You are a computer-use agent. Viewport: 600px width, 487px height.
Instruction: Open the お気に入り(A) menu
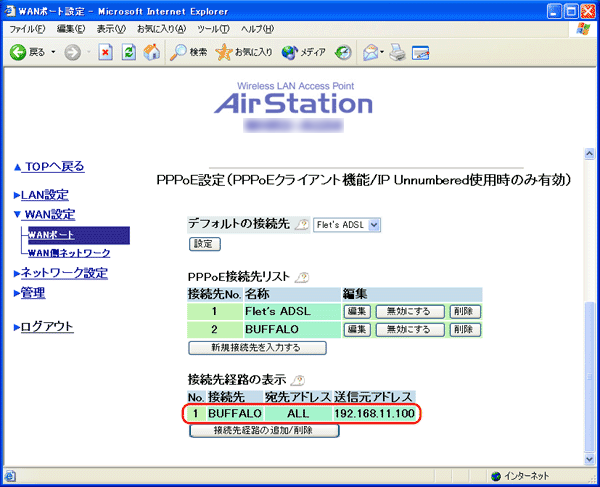pyautogui.click(x=161, y=29)
